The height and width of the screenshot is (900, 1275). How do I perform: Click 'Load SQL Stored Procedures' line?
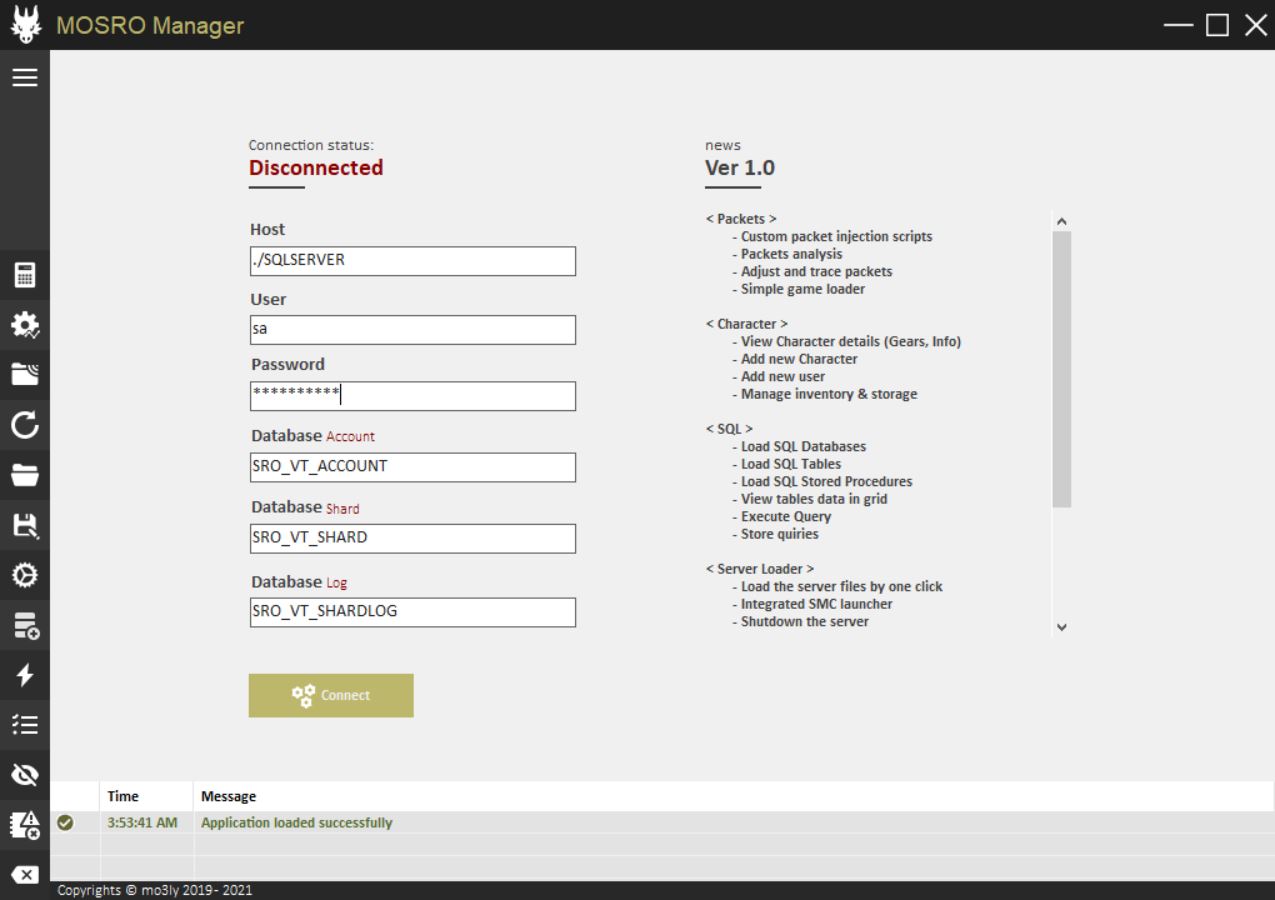pos(822,482)
